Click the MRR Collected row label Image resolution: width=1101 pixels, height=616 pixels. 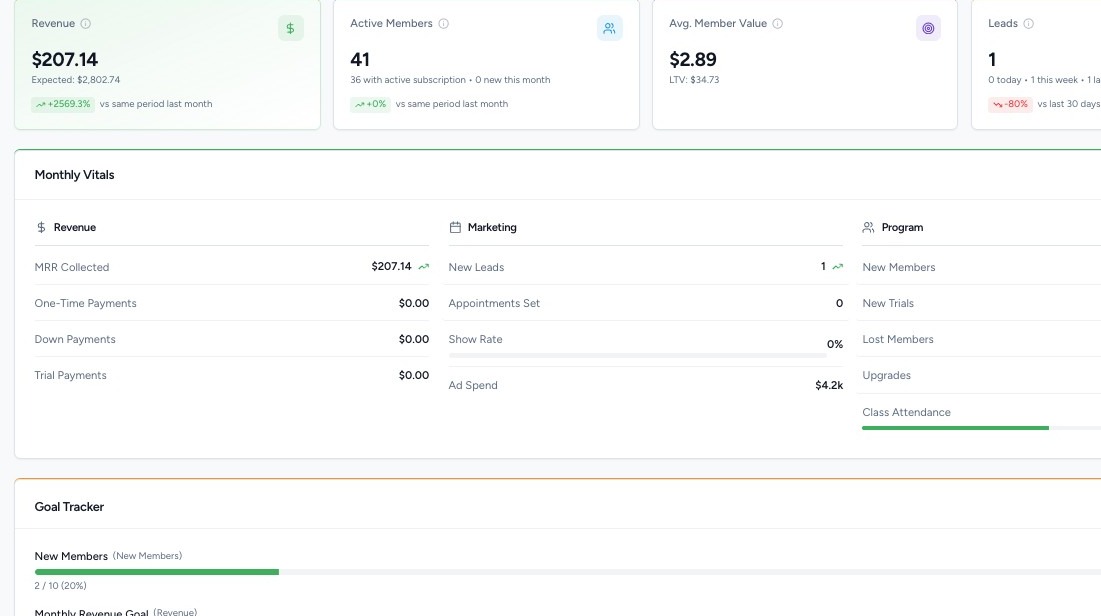click(72, 267)
